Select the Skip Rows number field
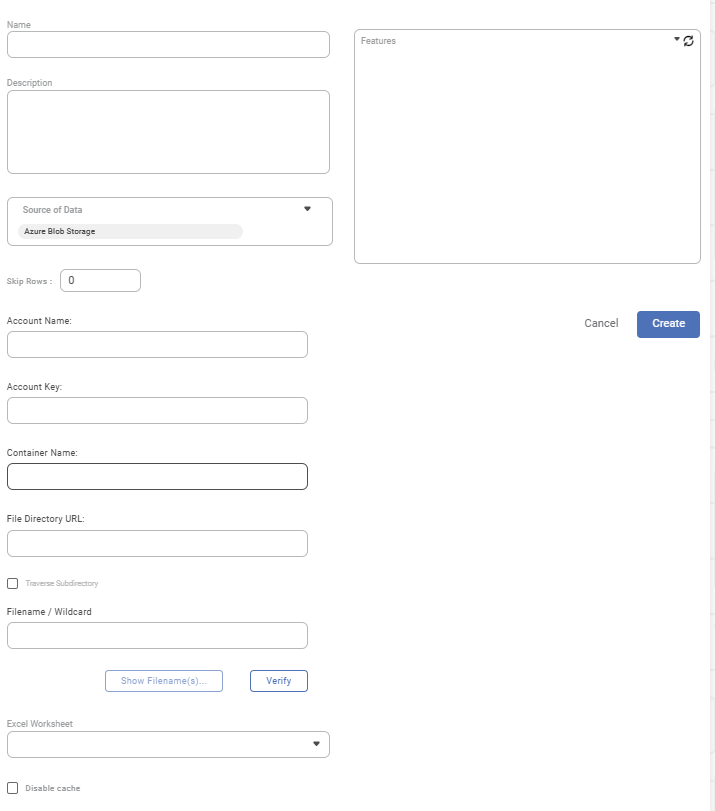Viewport: 715px width, 811px height. coord(100,281)
